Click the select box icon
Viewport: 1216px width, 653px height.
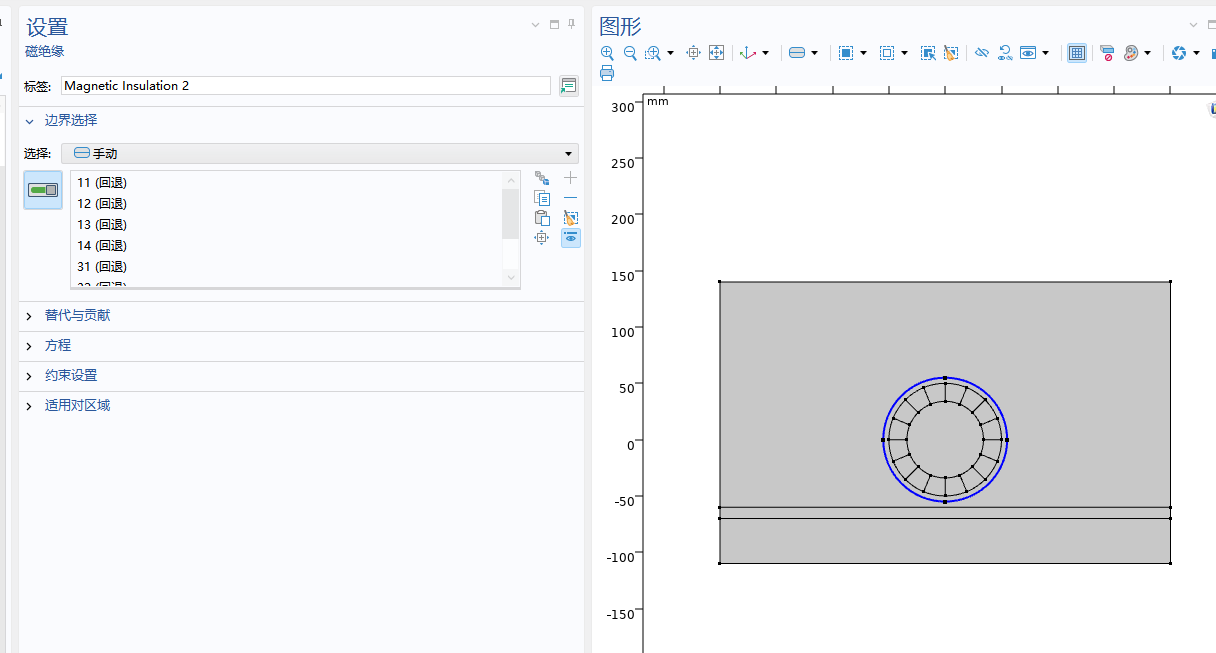[x=846, y=53]
